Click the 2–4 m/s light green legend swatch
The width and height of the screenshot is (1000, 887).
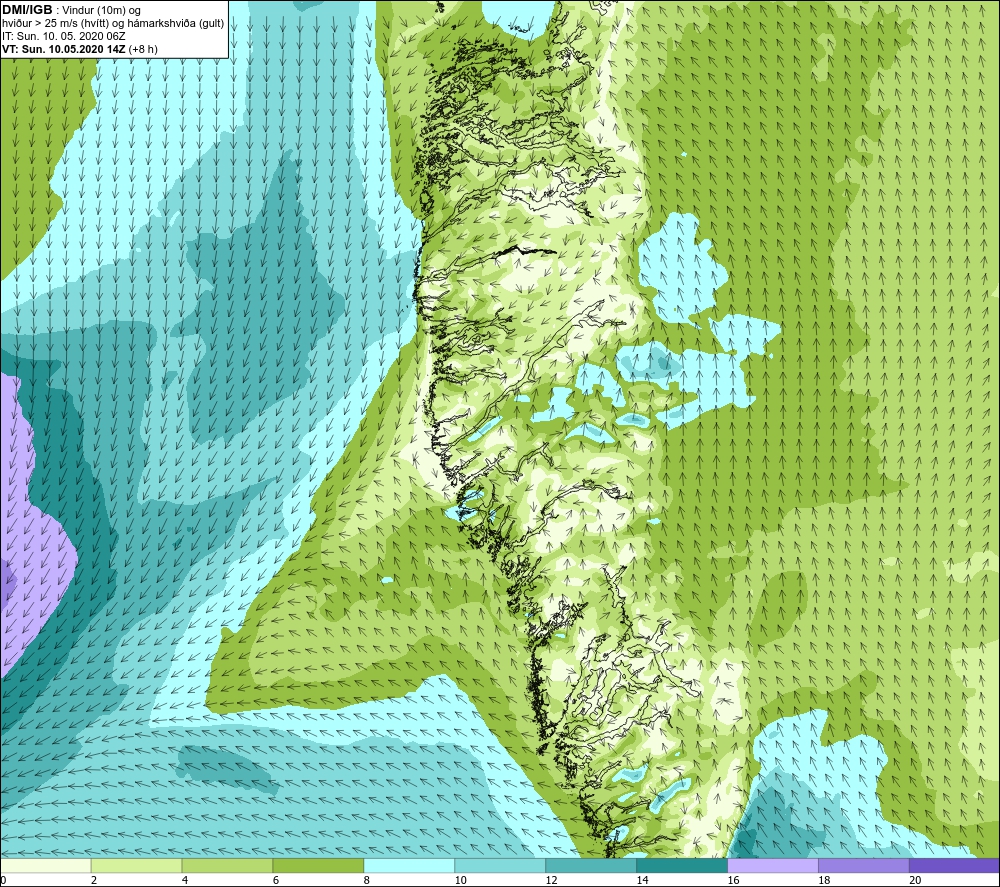[136, 865]
